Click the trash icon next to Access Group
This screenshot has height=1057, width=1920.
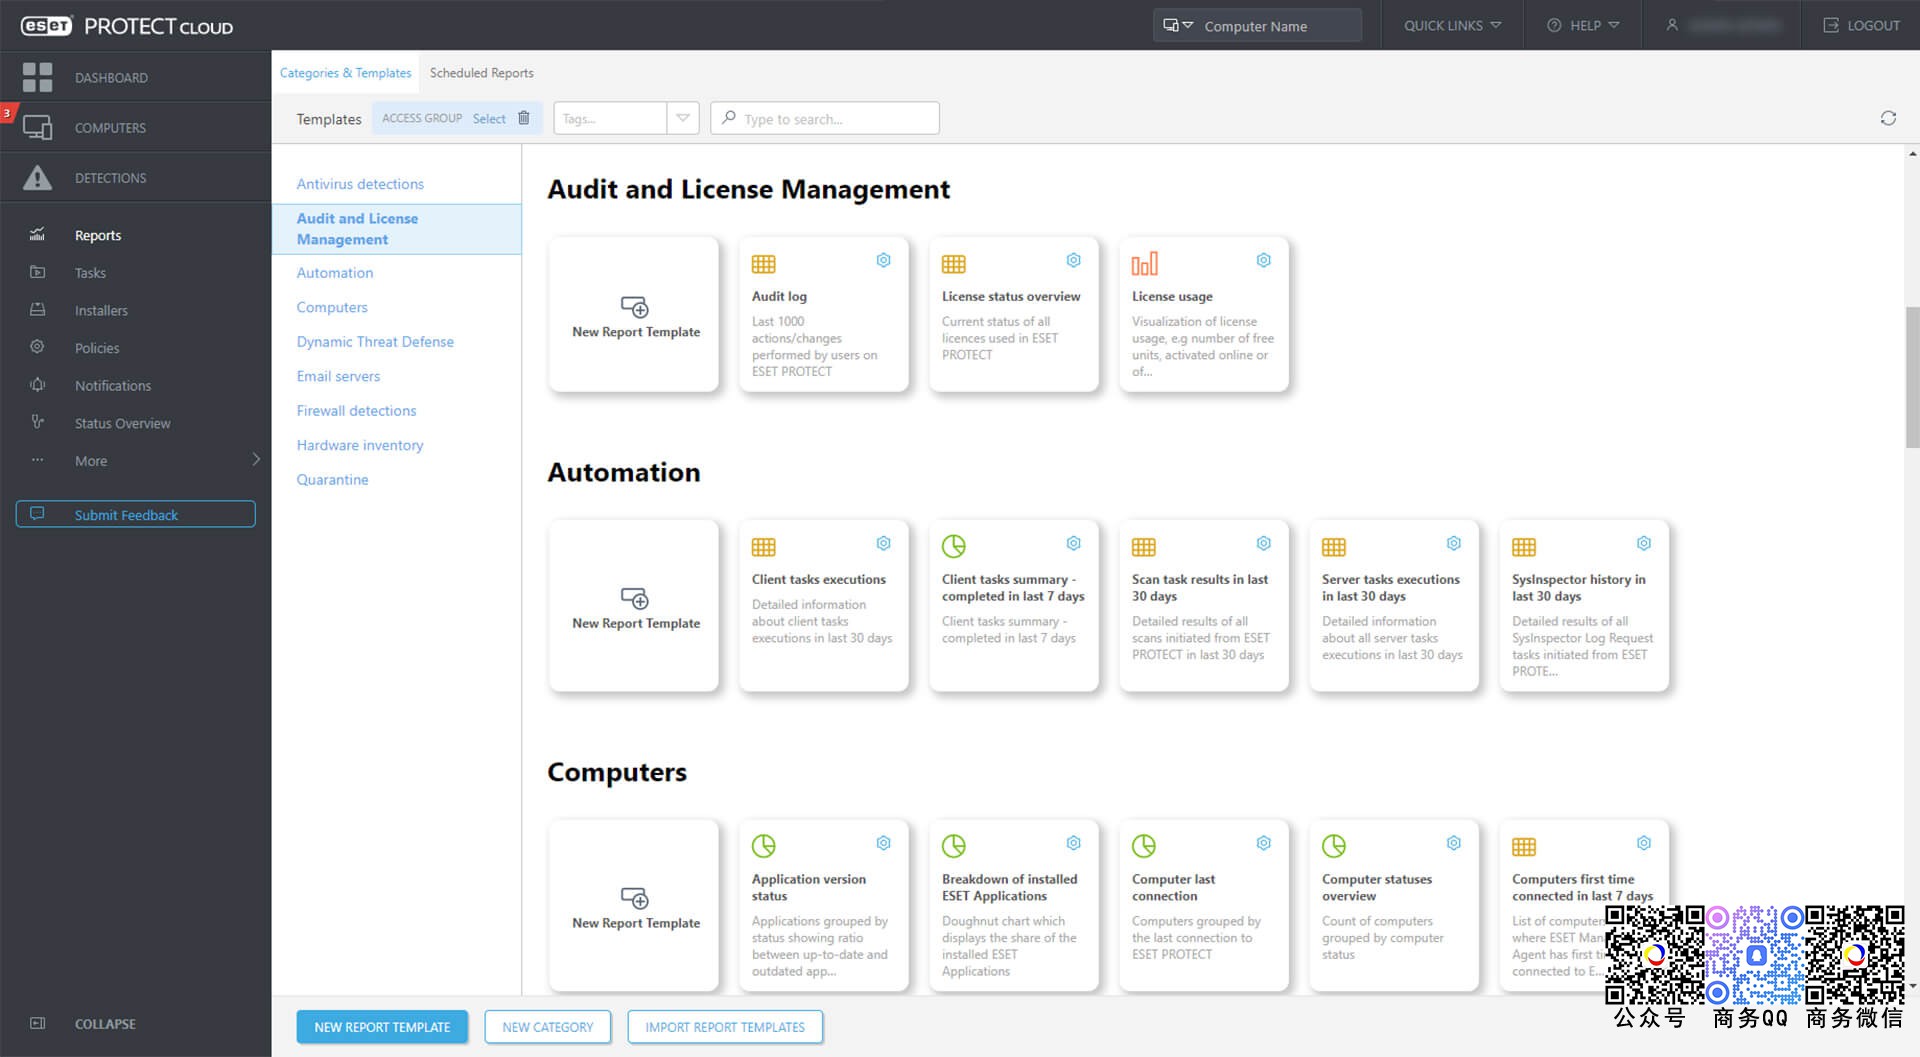pyautogui.click(x=523, y=118)
